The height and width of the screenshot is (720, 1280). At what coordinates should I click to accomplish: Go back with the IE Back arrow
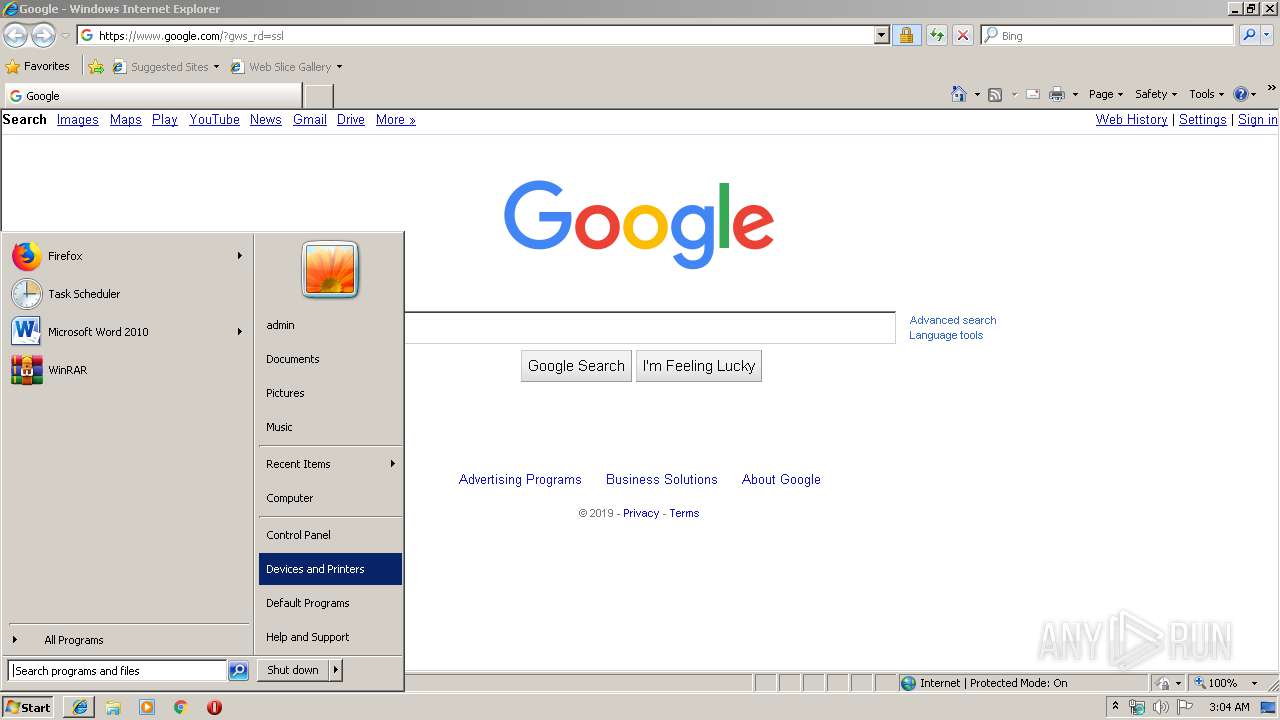coord(15,35)
